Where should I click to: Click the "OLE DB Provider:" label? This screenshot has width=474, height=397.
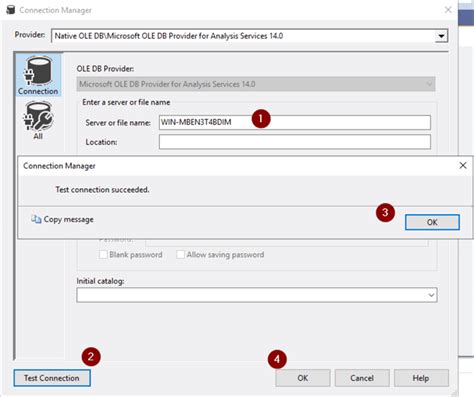tap(105, 69)
